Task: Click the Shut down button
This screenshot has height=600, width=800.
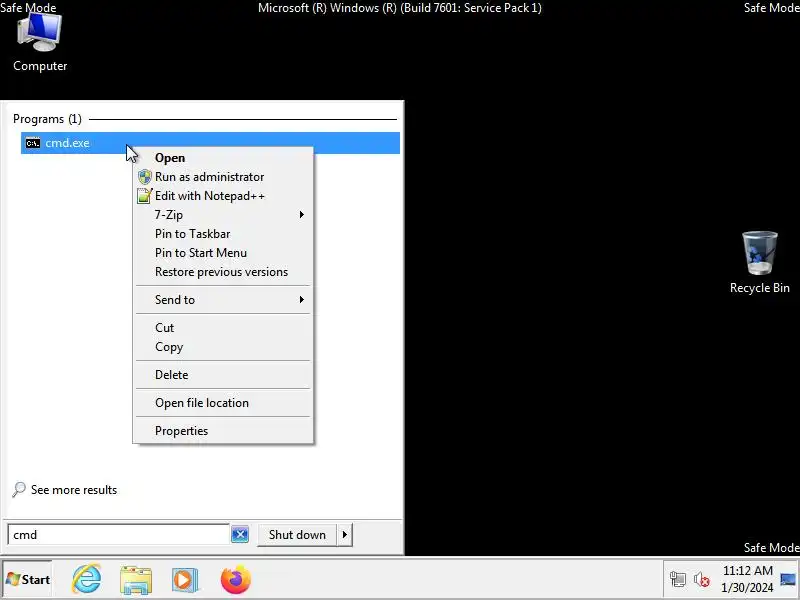Action: (297, 535)
